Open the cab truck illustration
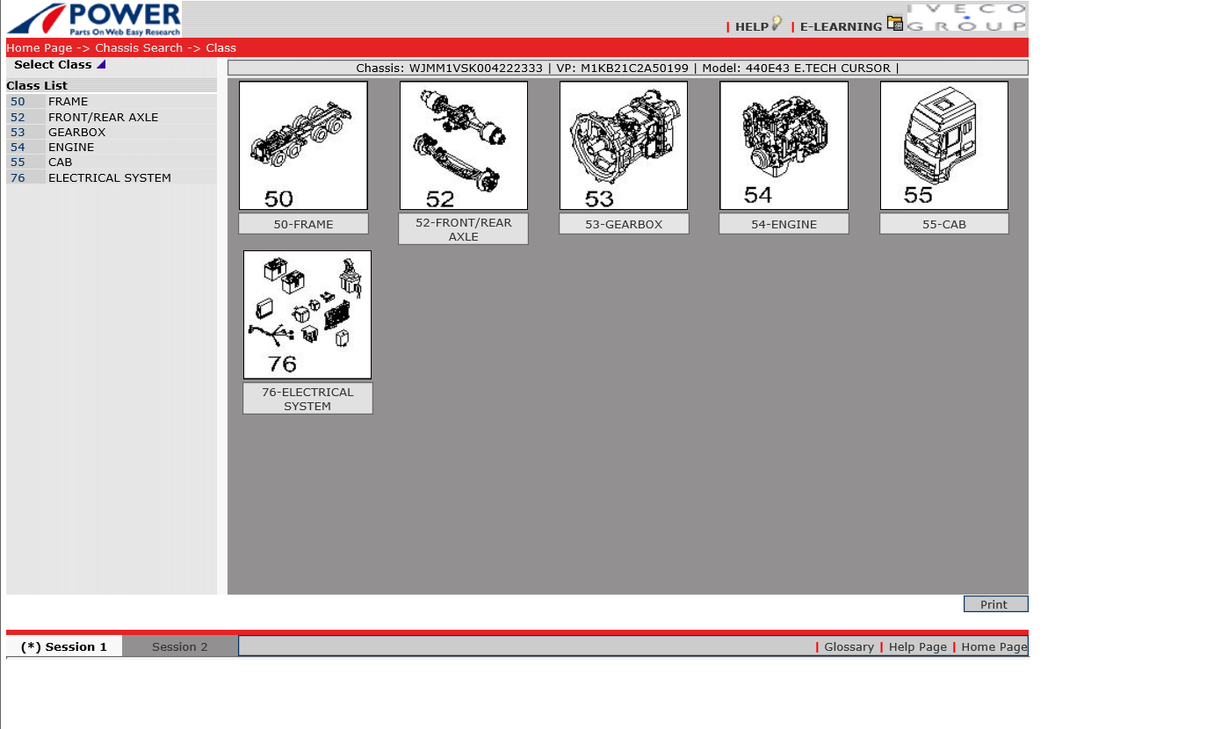 [943, 145]
